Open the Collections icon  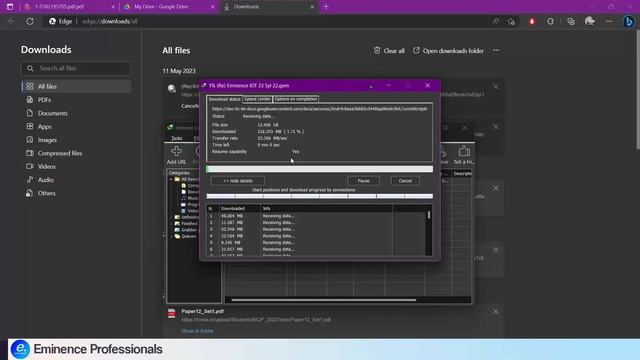(x=571, y=21)
